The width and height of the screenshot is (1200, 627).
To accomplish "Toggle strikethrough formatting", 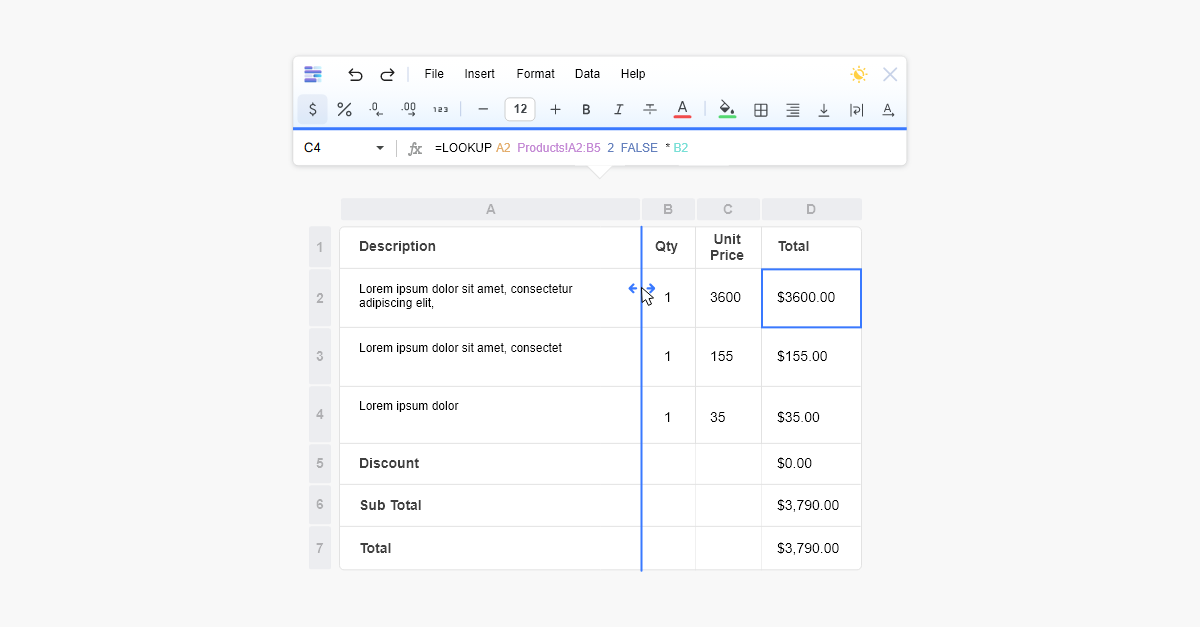I will coord(650,110).
